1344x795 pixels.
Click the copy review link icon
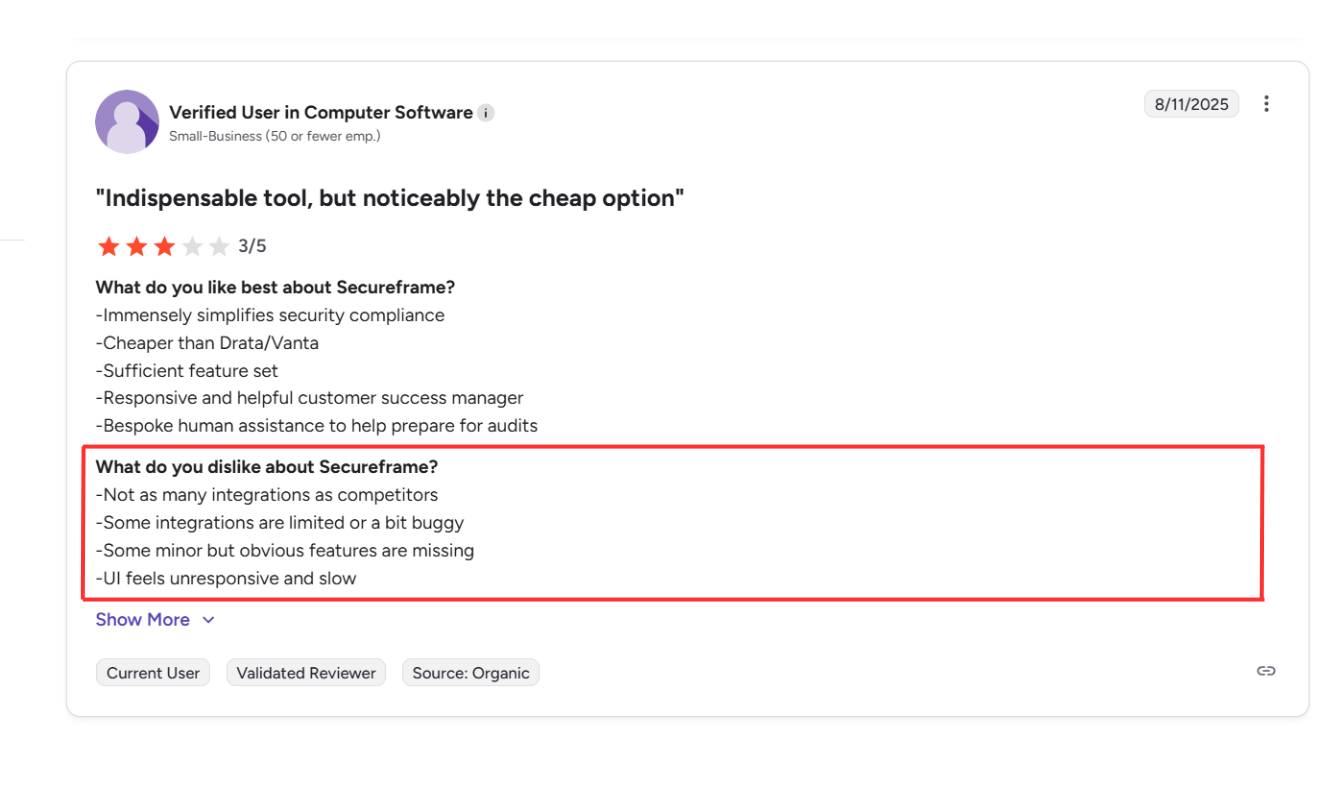tap(1265, 670)
